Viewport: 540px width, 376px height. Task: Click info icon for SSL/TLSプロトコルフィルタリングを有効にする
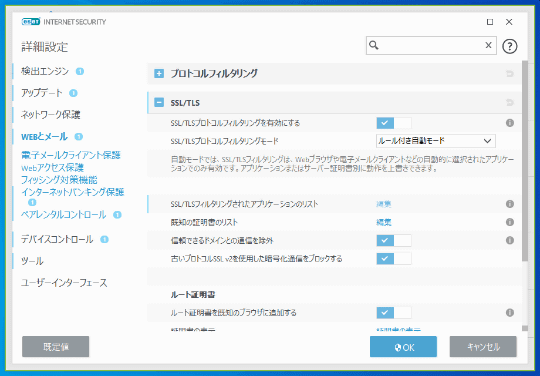(x=510, y=123)
